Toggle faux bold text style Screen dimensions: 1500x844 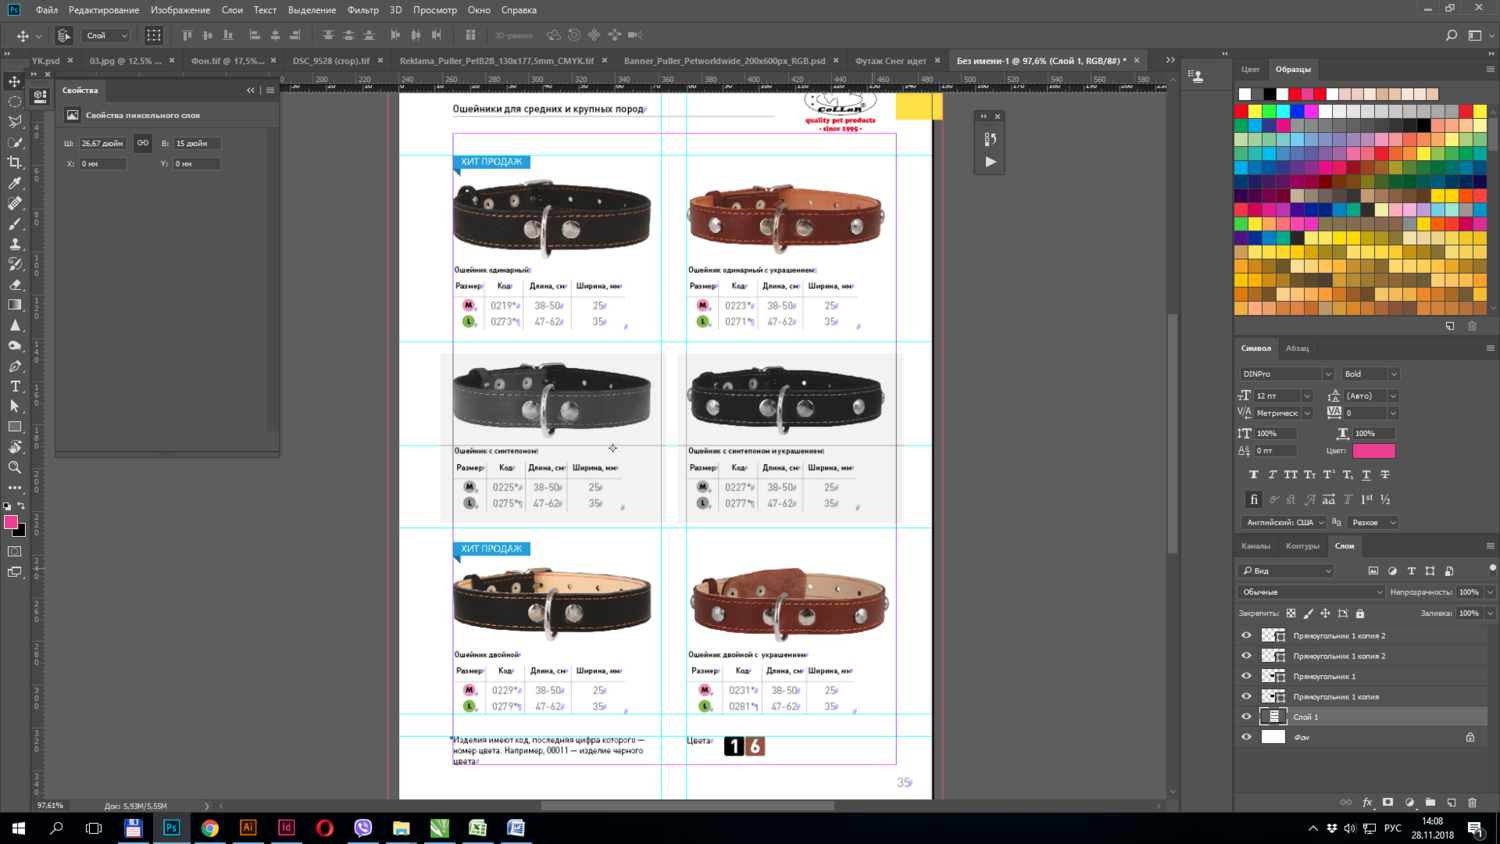pos(1254,475)
